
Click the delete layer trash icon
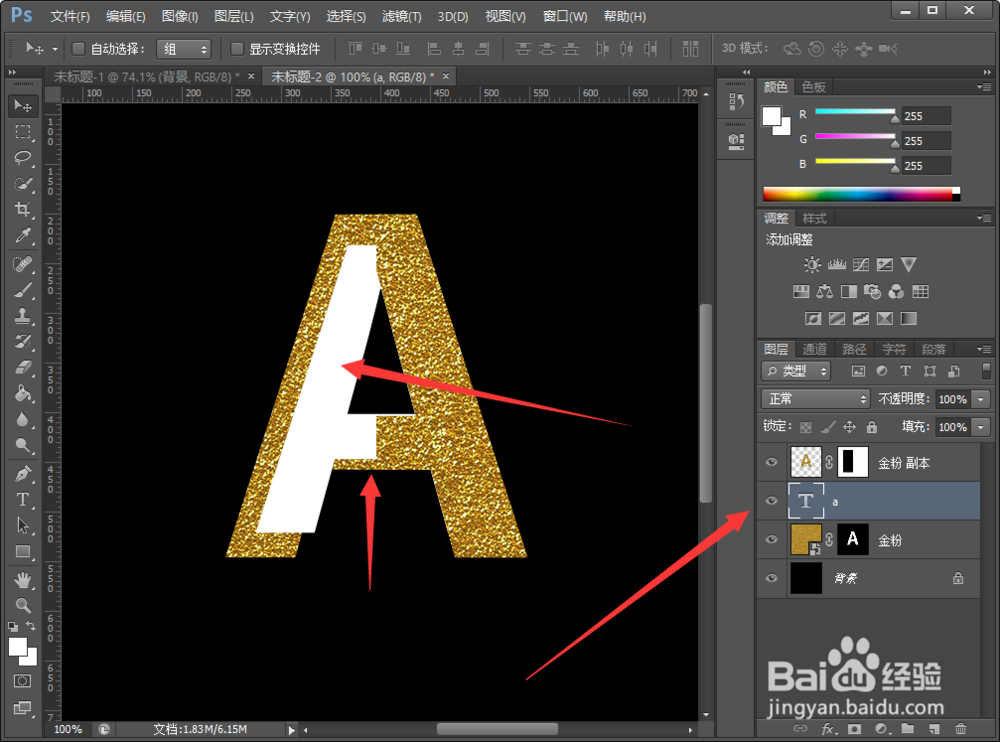point(960,729)
